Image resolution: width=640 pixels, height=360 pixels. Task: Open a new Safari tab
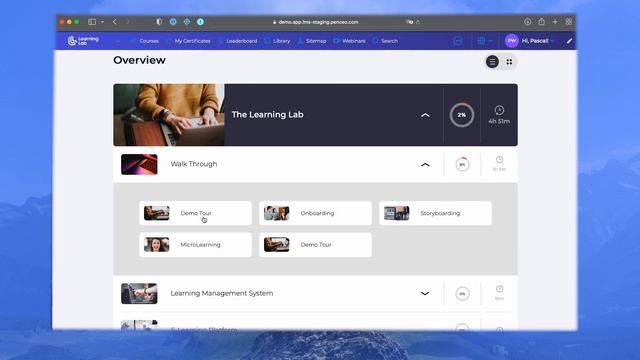555,22
